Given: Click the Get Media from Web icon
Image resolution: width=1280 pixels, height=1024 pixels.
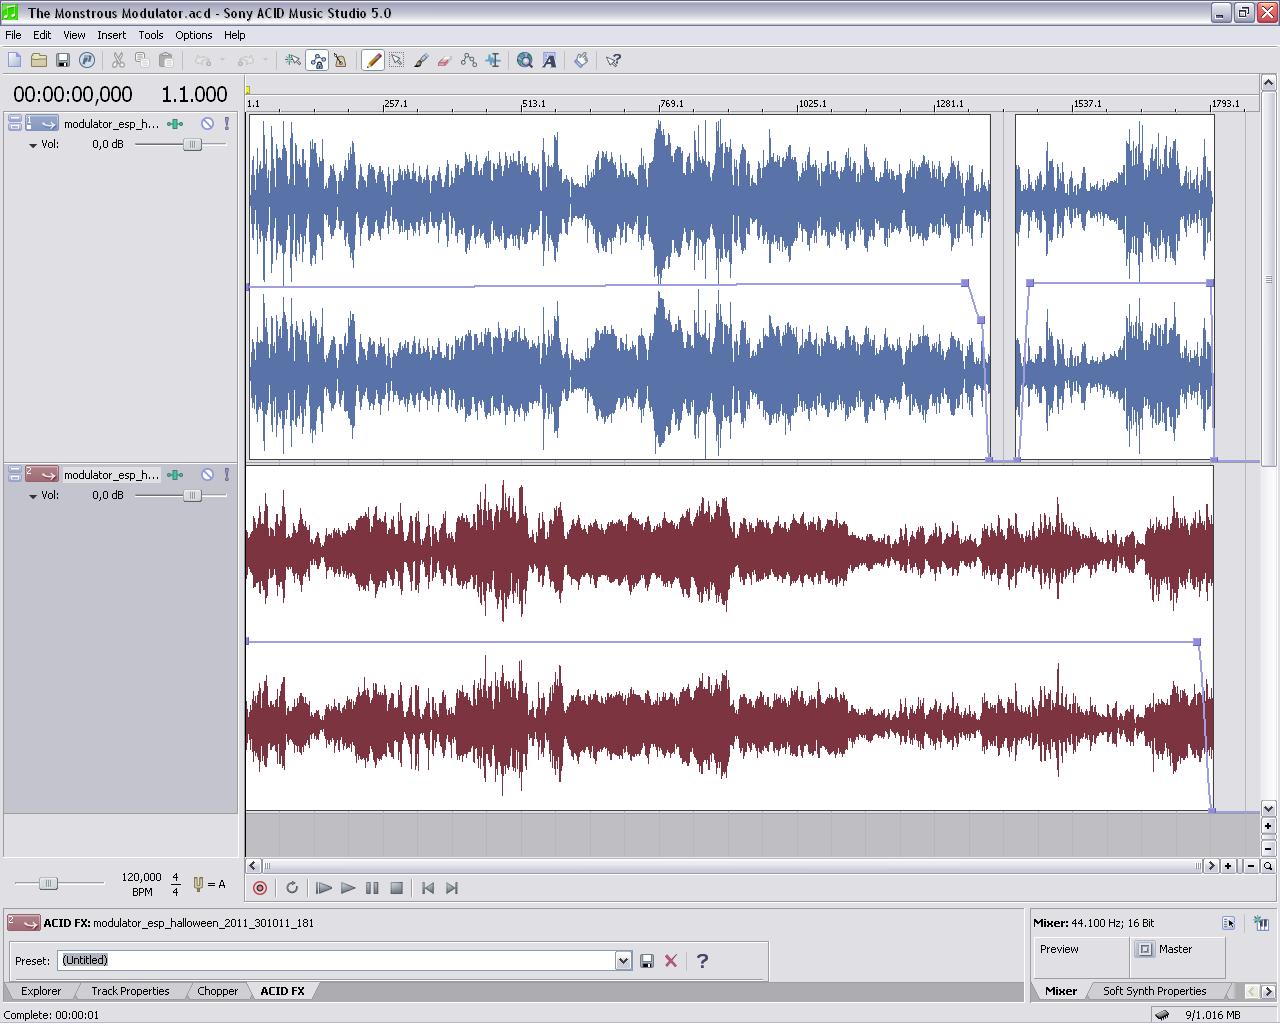Looking at the screenshot, I should 525,60.
